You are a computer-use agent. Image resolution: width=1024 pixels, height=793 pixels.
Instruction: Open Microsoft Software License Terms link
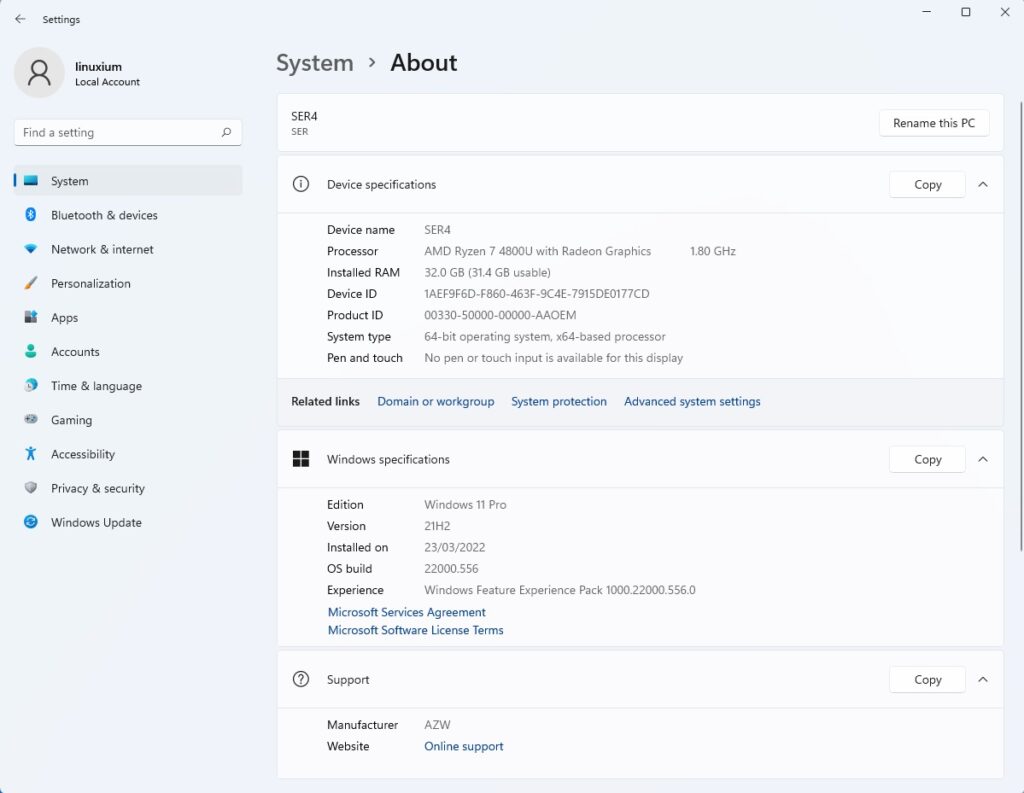point(415,630)
